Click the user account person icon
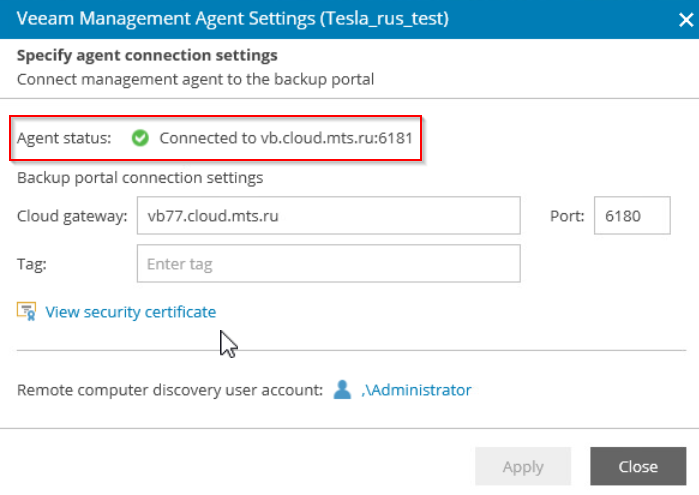This screenshot has height=495, width=699. coord(343,390)
